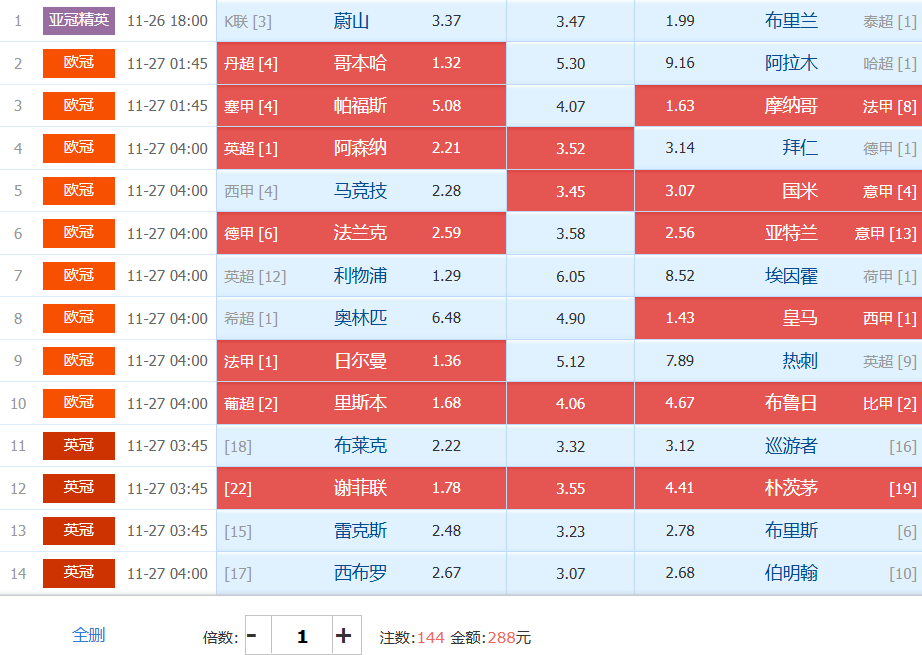Viewport: 922px width, 655px height.
Task: Deselect 阿森纳 home win odds 2.21
Action: (361, 148)
